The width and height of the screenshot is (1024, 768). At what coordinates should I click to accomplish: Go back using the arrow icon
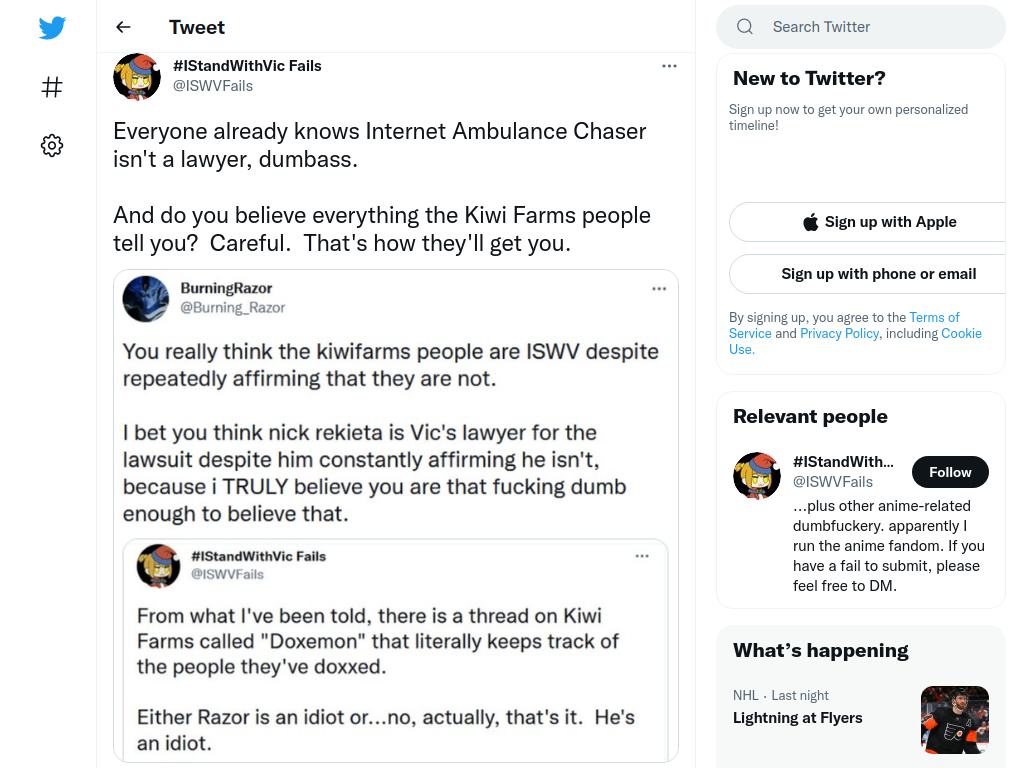pyautogui.click(x=123, y=27)
